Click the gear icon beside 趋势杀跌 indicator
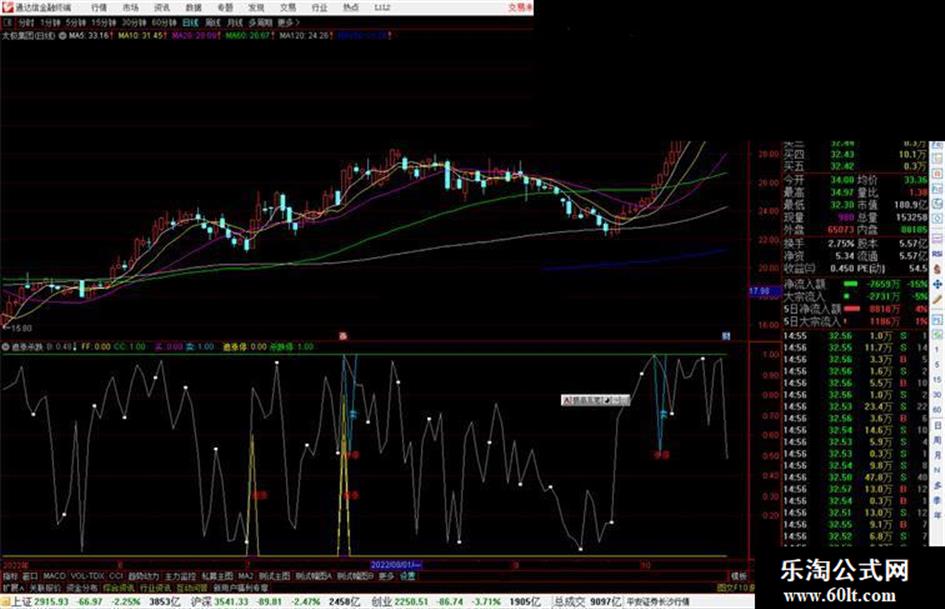The image size is (945, 609). click(x=6, y=347)
